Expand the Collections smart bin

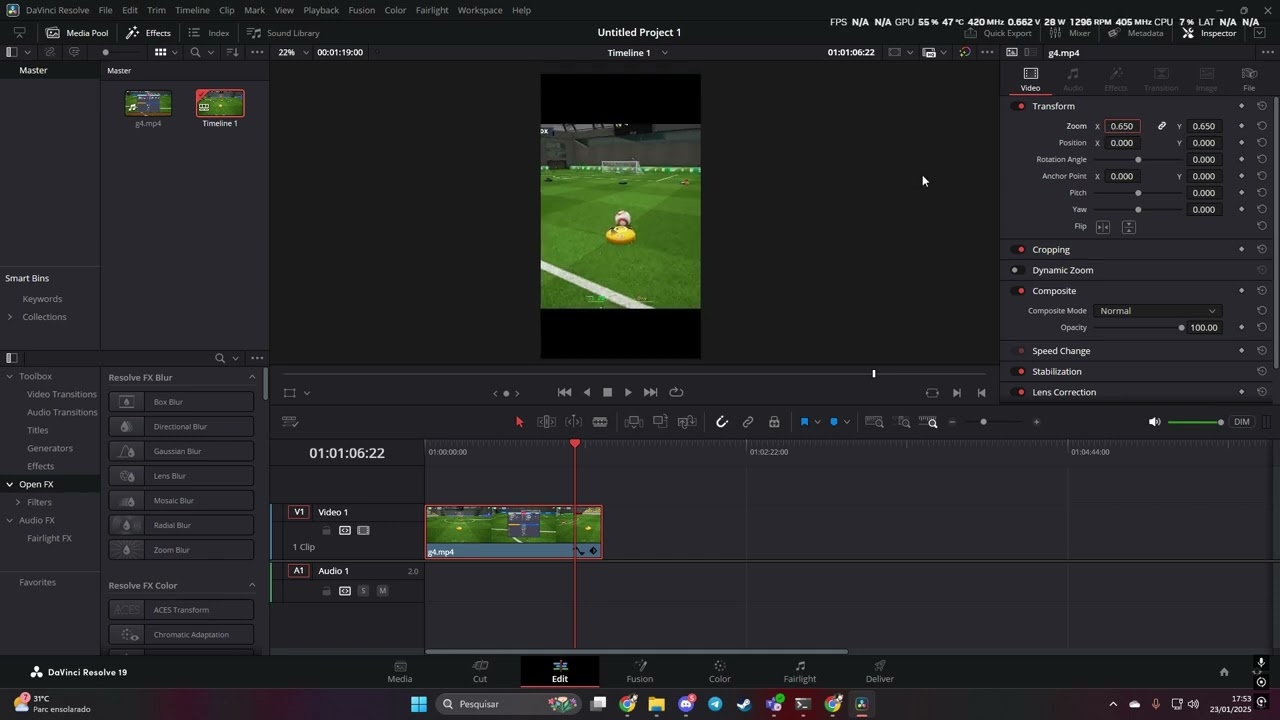(10, 317)
